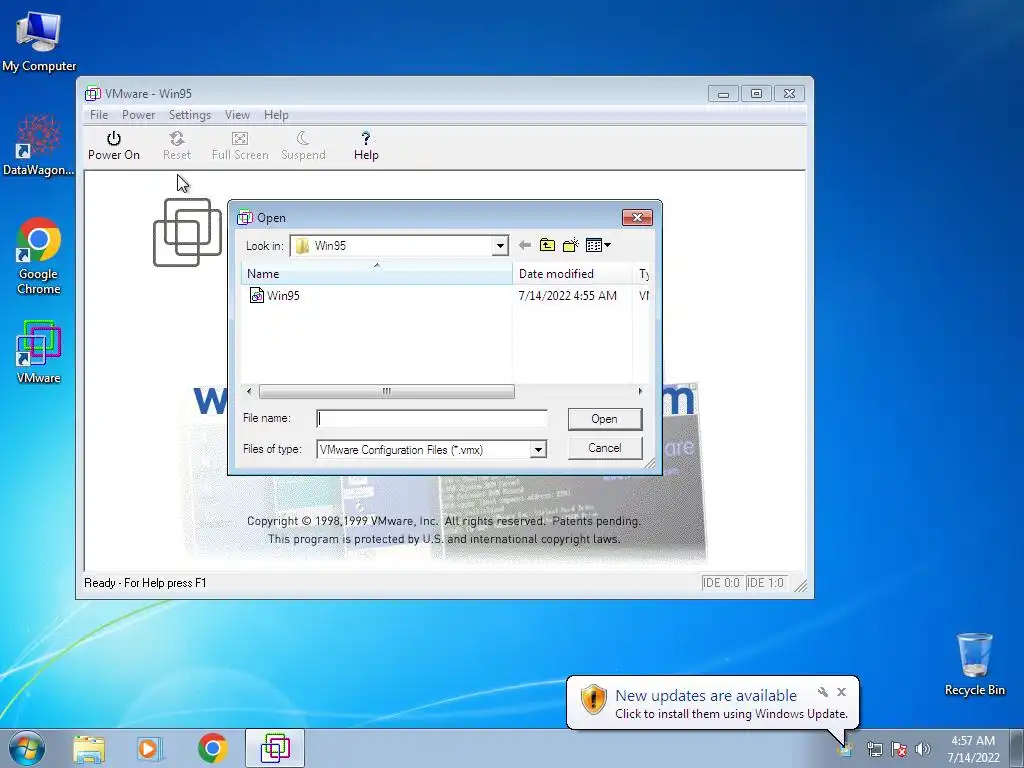Open the View Menu icon in Open dialog
The image size is (1024, 768).
[x=598, y=246]
